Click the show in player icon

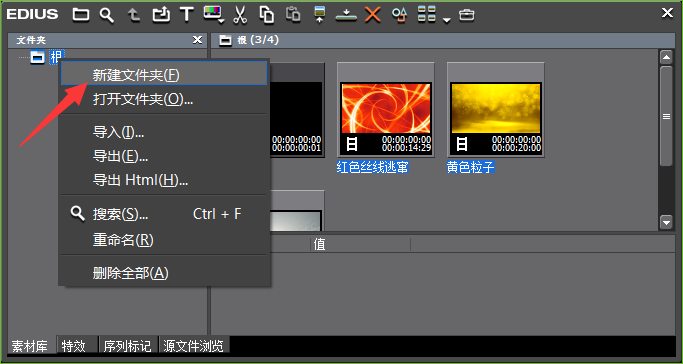click(320, 15)
